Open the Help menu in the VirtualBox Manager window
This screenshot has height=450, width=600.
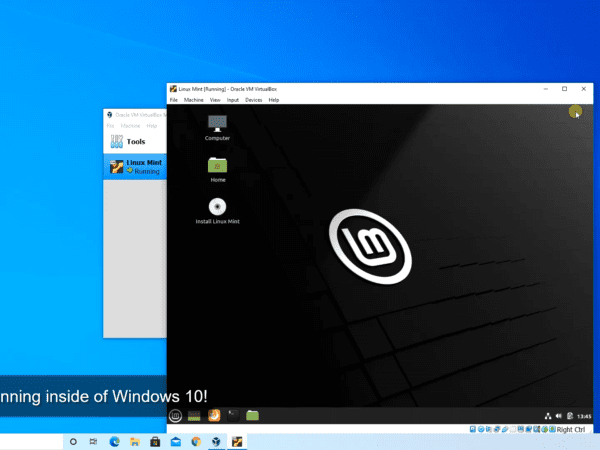point(152,126)
